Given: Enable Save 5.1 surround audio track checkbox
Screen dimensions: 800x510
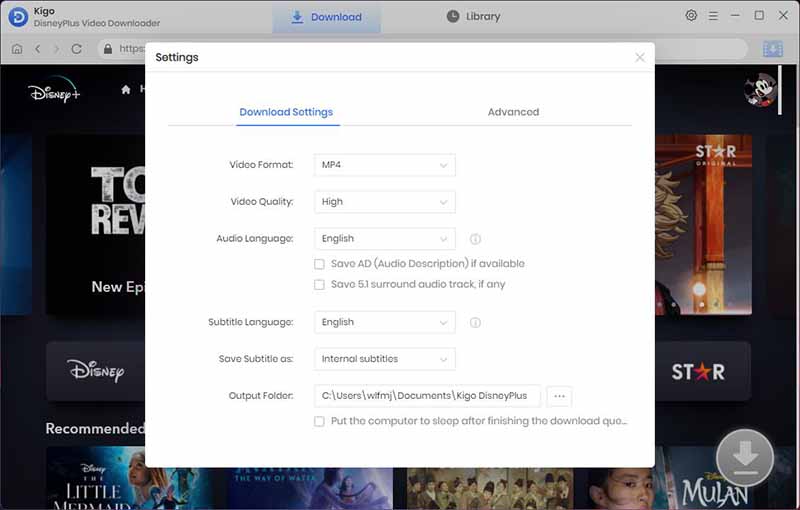Looking at the screenshot, I should tap(319, 285).
